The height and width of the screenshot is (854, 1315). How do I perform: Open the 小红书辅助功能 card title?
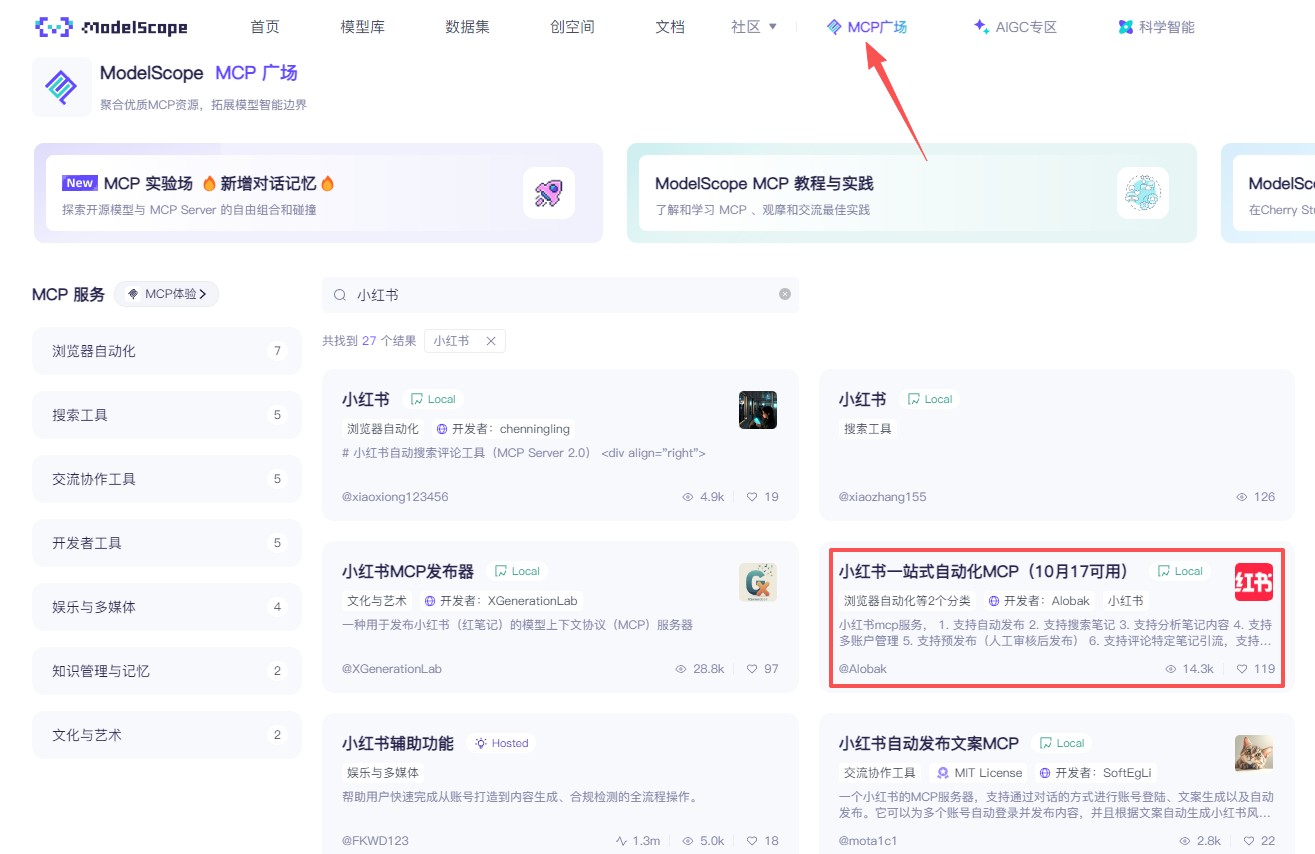pos(398,743)
